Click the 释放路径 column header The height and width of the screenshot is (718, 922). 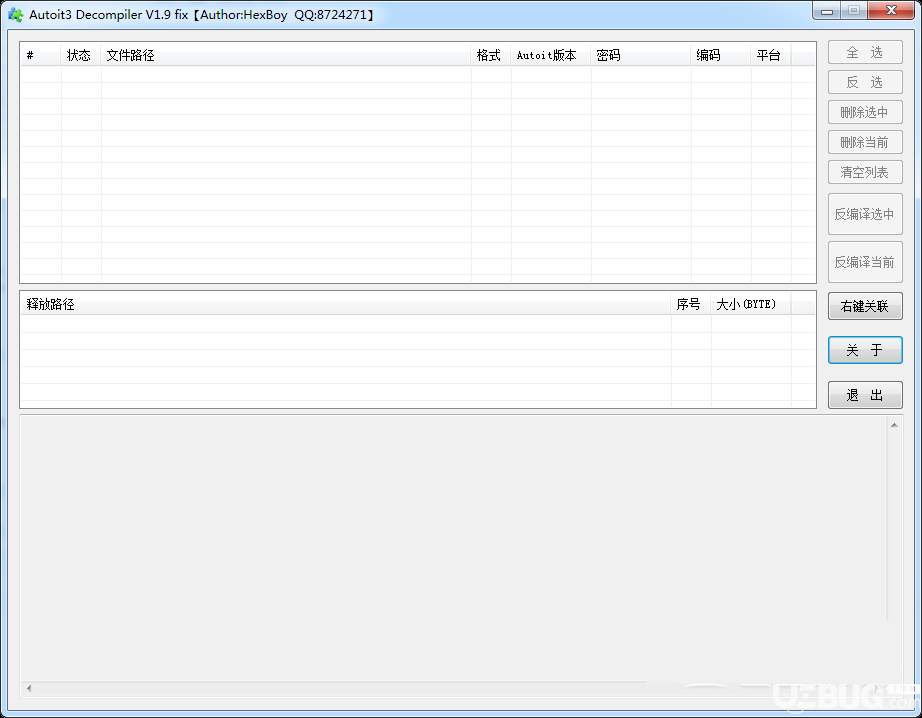[x=346, y=304]
